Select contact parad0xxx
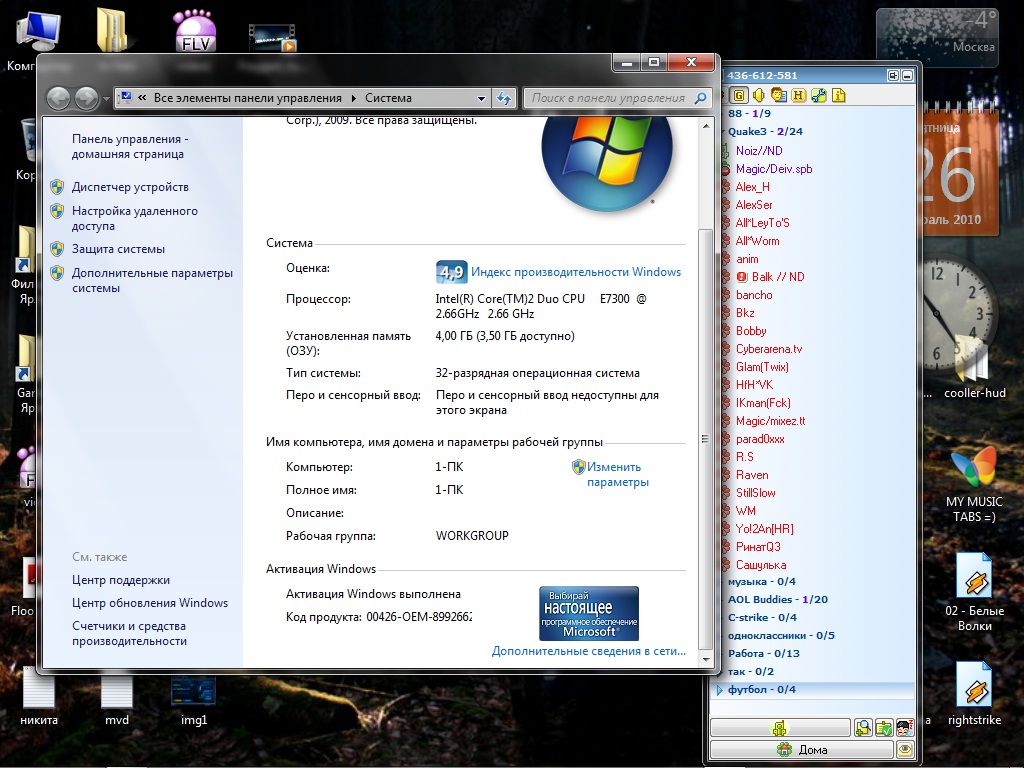 (x=760, y=439)
